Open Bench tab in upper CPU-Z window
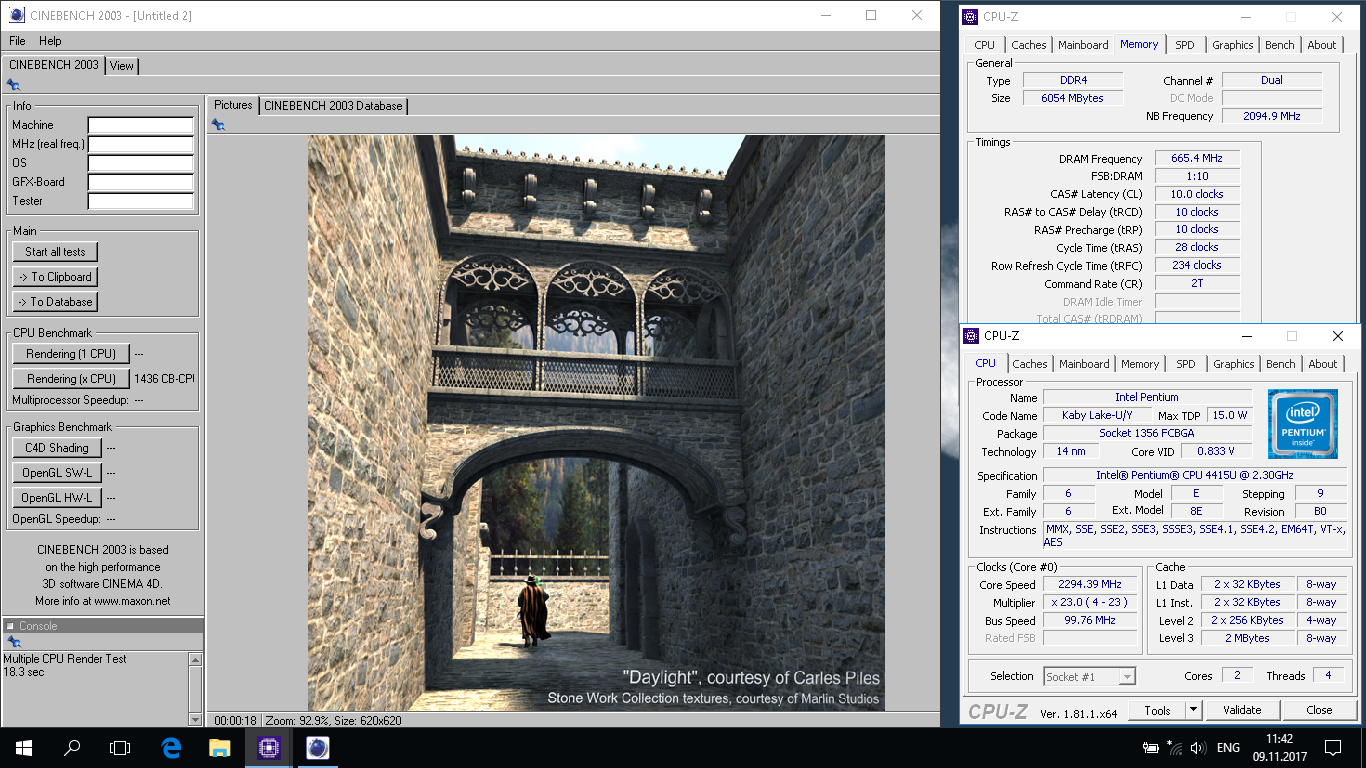This screenshot has height=768, width=1366. pos(1279,45)
